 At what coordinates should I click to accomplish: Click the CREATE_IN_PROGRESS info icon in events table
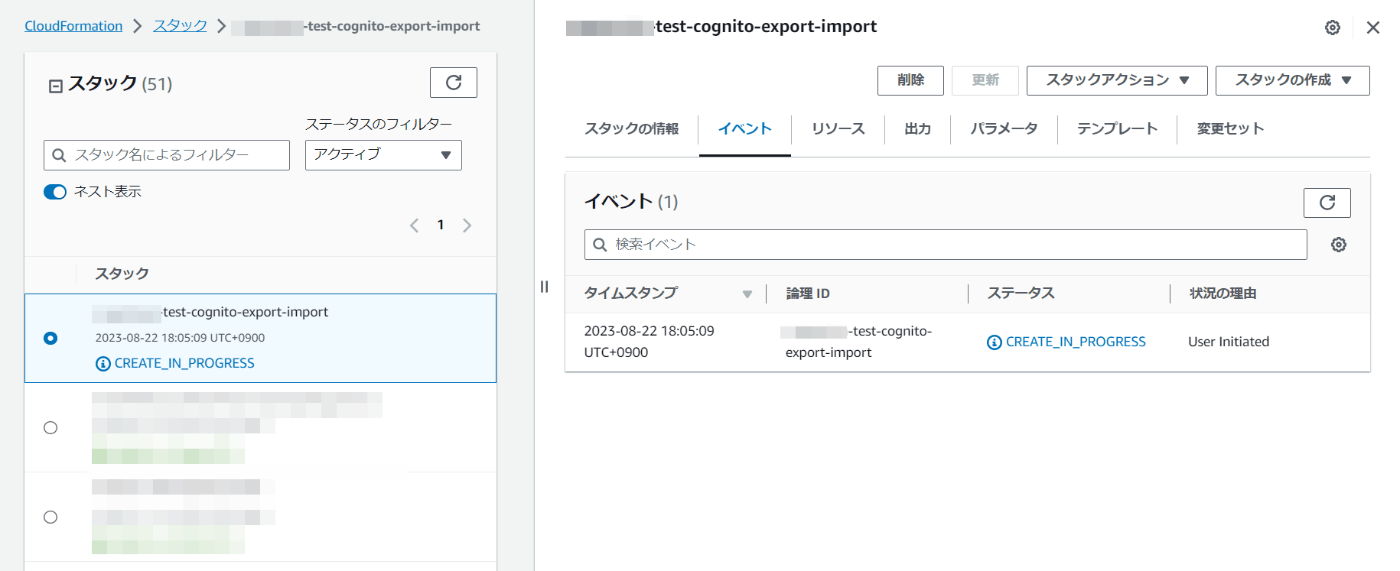(994, 342)
